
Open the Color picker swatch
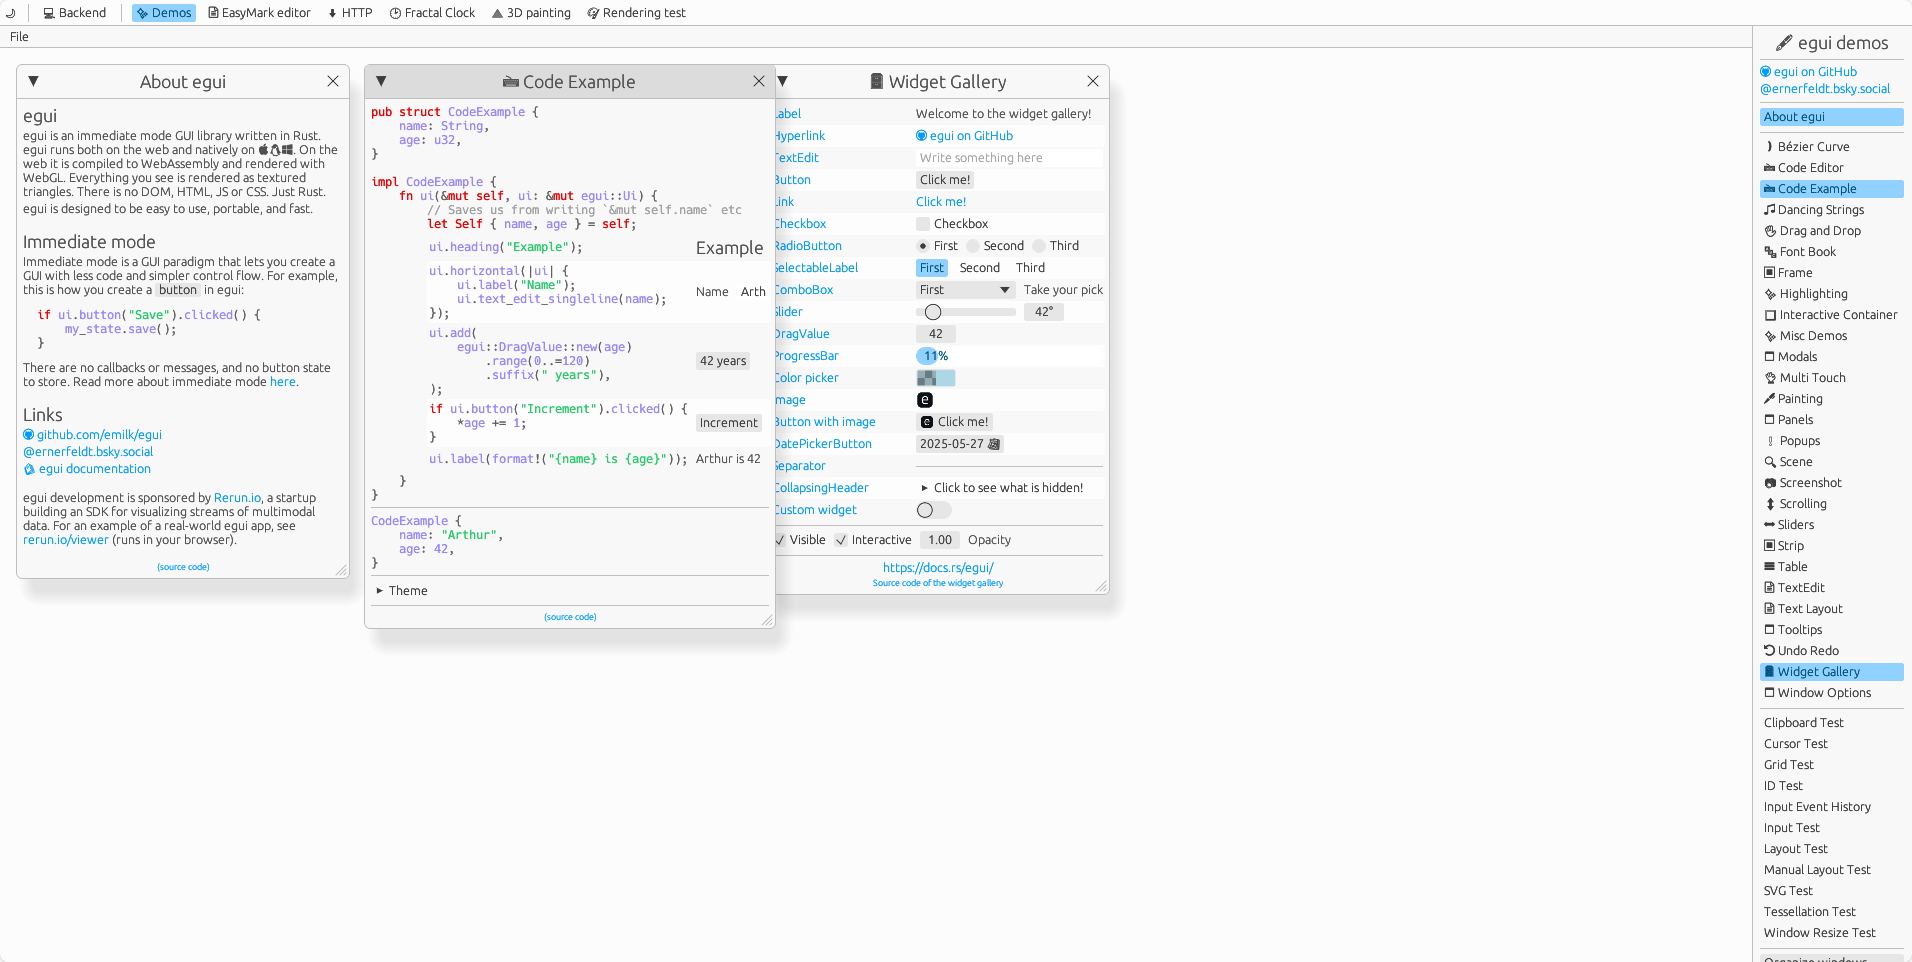[x=936, y=378]
